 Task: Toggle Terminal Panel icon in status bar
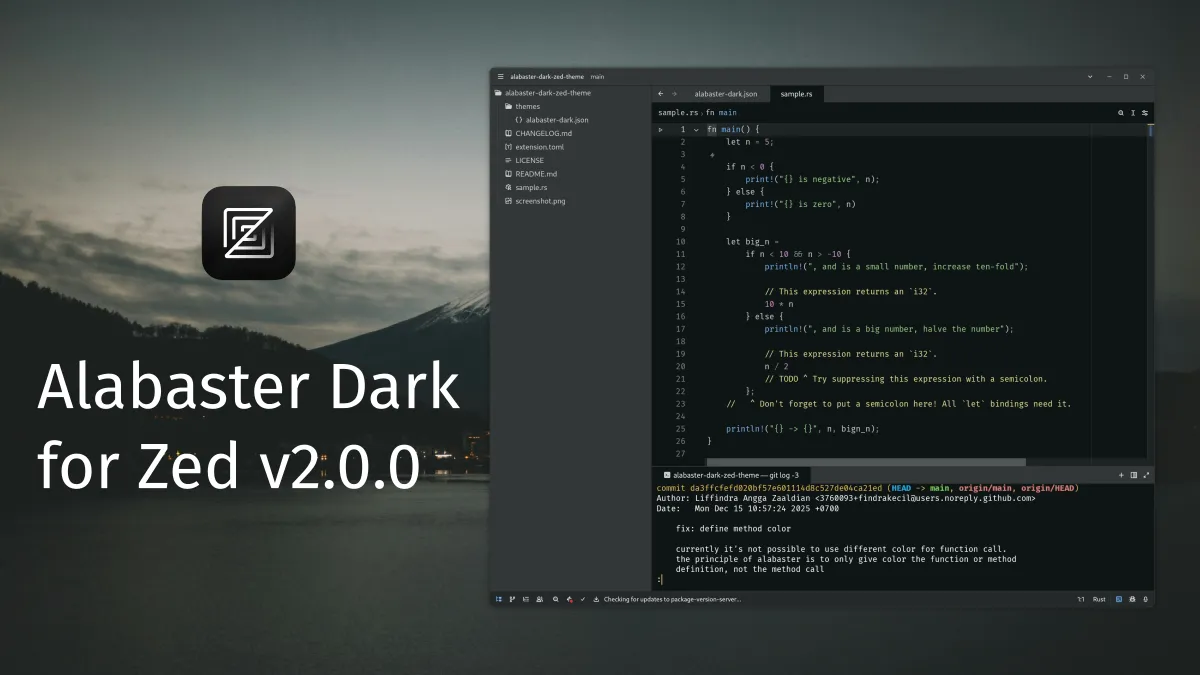click(1119, 599)
